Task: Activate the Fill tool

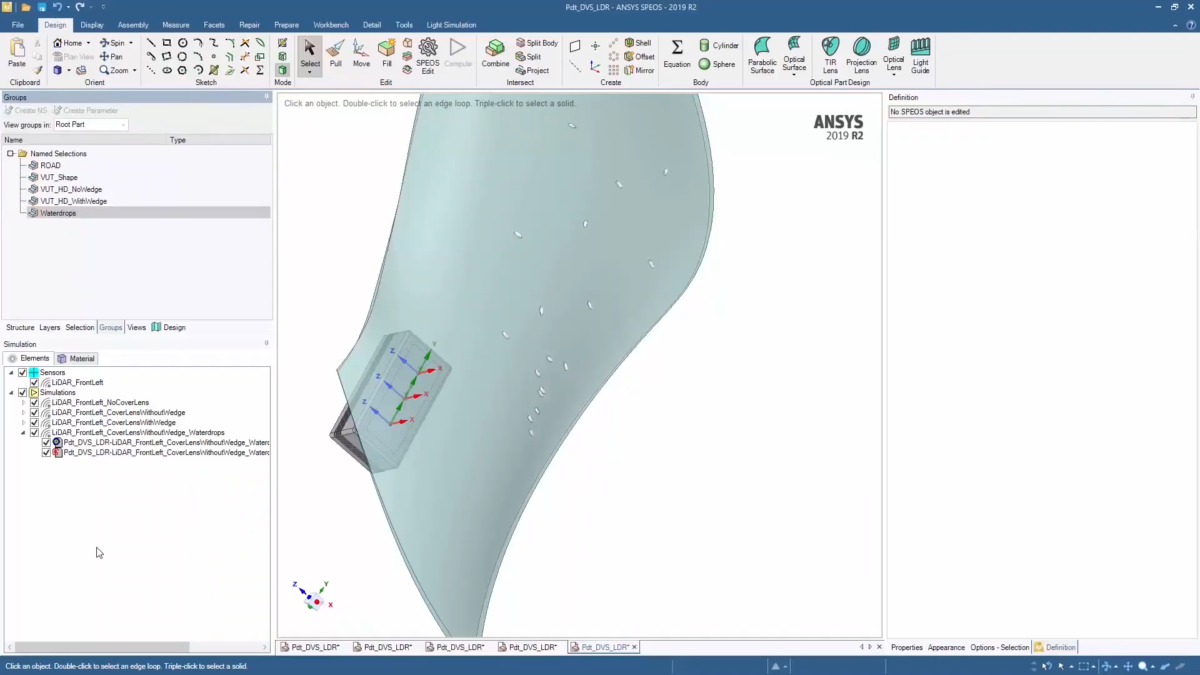Action: tap(386, 53)
